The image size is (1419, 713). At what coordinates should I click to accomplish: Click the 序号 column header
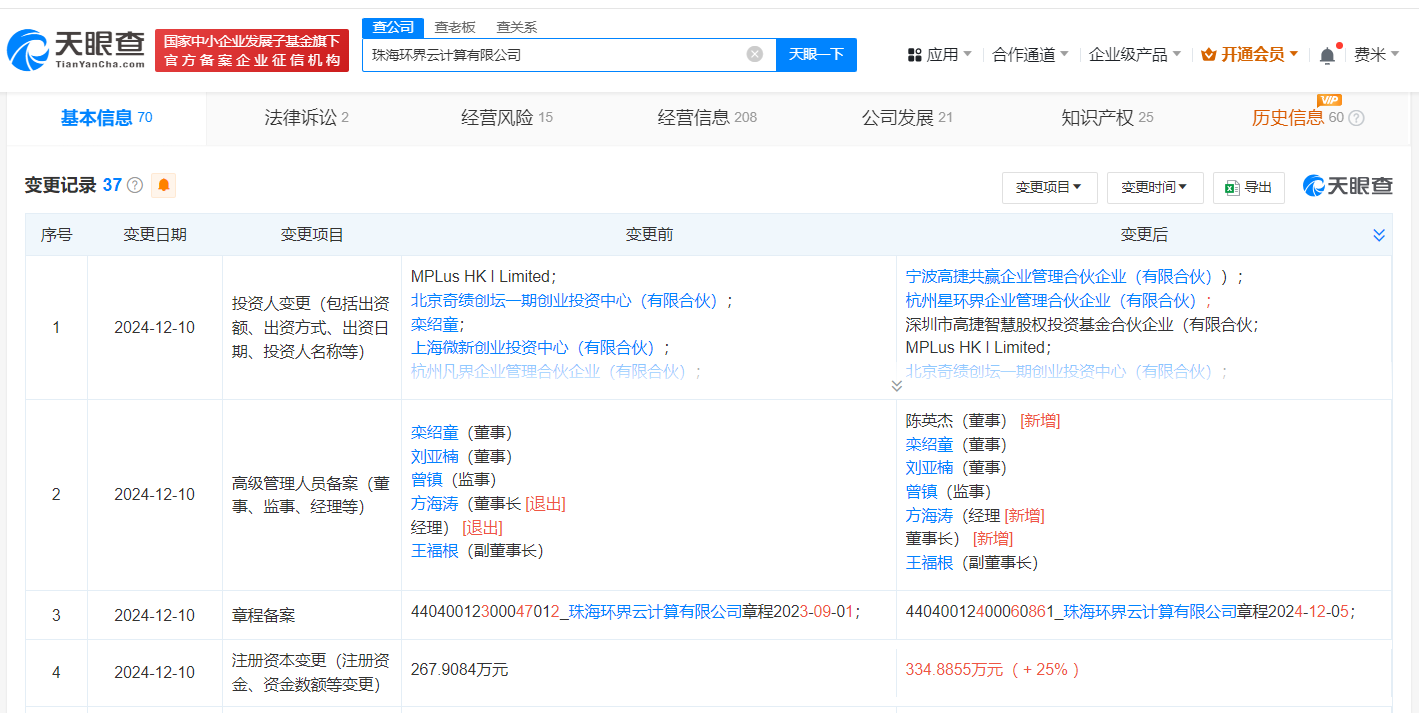pyautogui.click(x=56, y=235)
